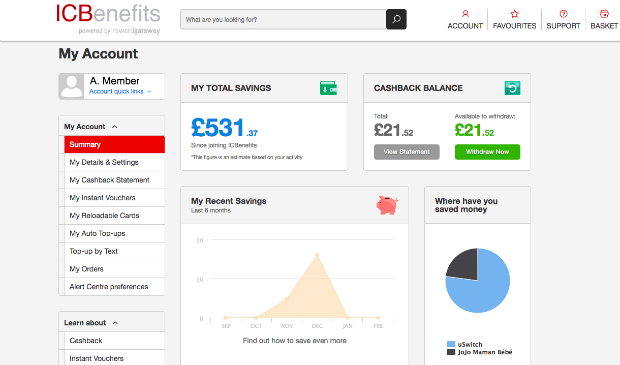Viewport: 620px width, 365px height.
Task: Click the uSwitch blue legend swatch
Action: [451, 344]
